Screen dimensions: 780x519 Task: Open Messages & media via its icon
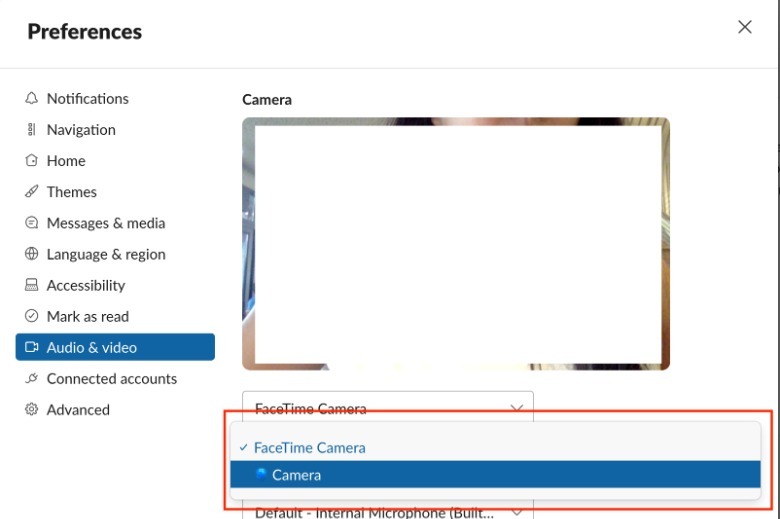(32, 223)
